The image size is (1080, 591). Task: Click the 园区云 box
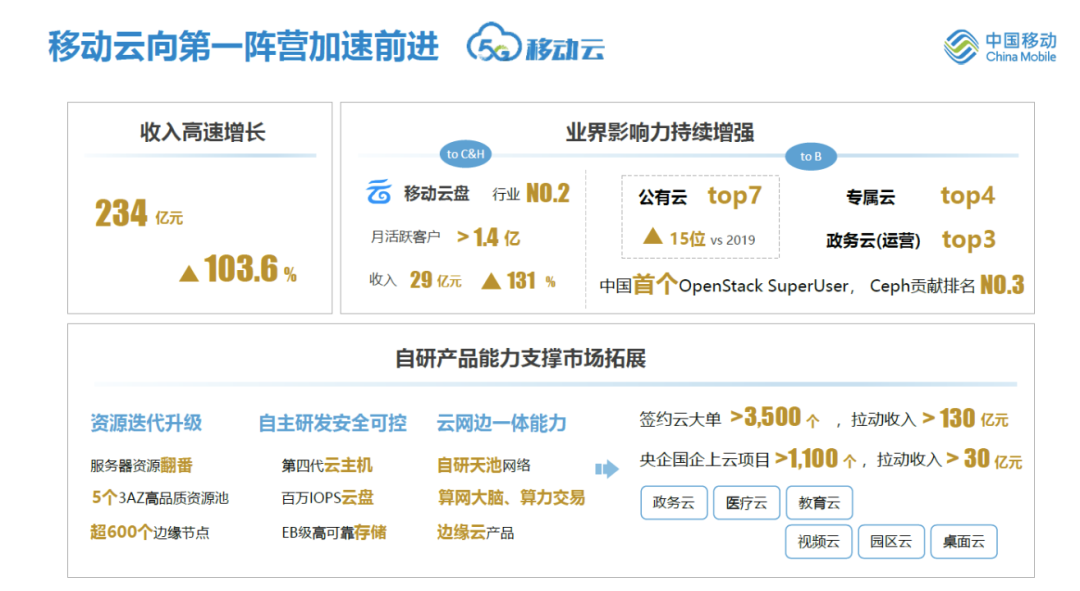891,541
